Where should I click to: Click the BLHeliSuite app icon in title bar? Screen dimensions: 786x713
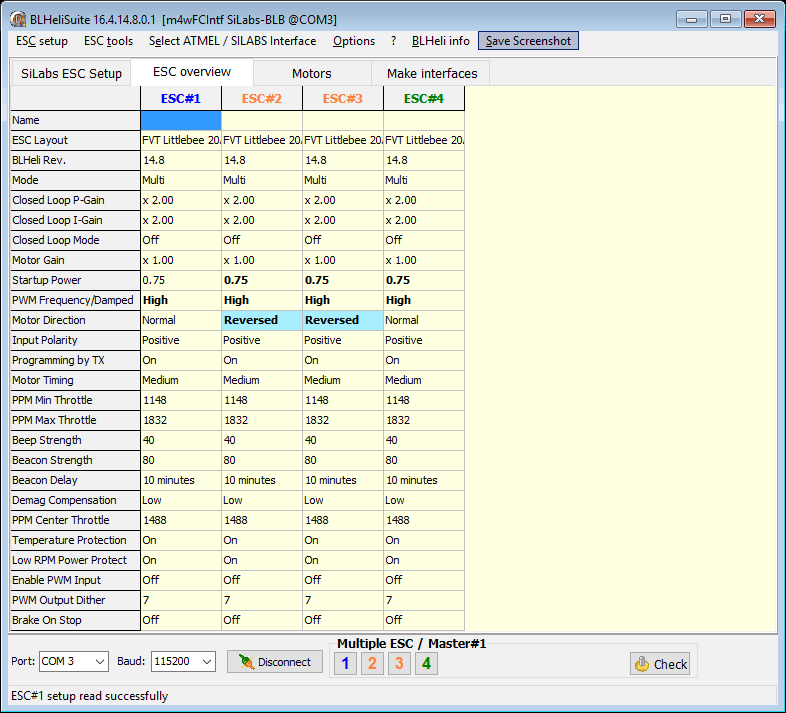click(17, 19)
